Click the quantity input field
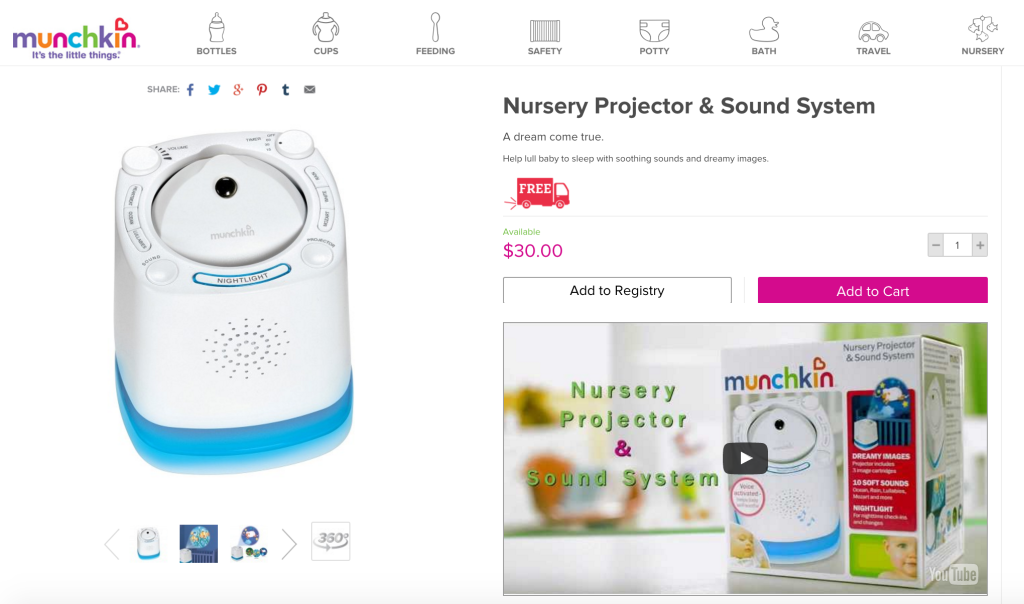 pos(957,246)
